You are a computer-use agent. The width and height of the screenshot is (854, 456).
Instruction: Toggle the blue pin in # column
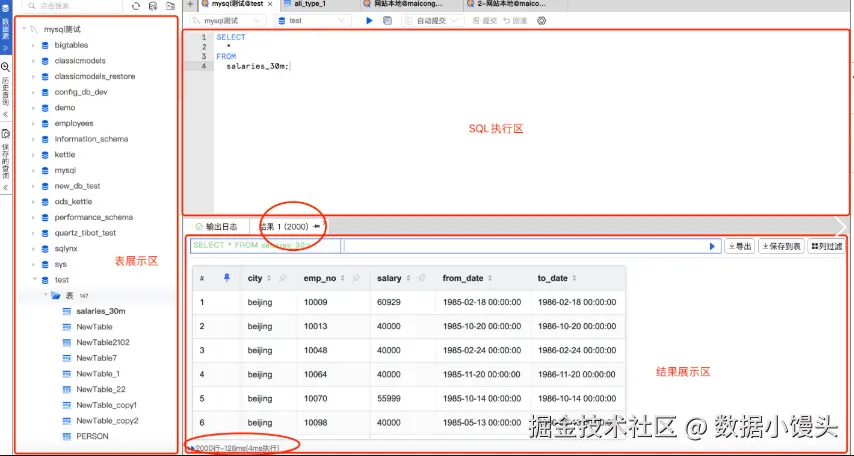click(227, 278)
